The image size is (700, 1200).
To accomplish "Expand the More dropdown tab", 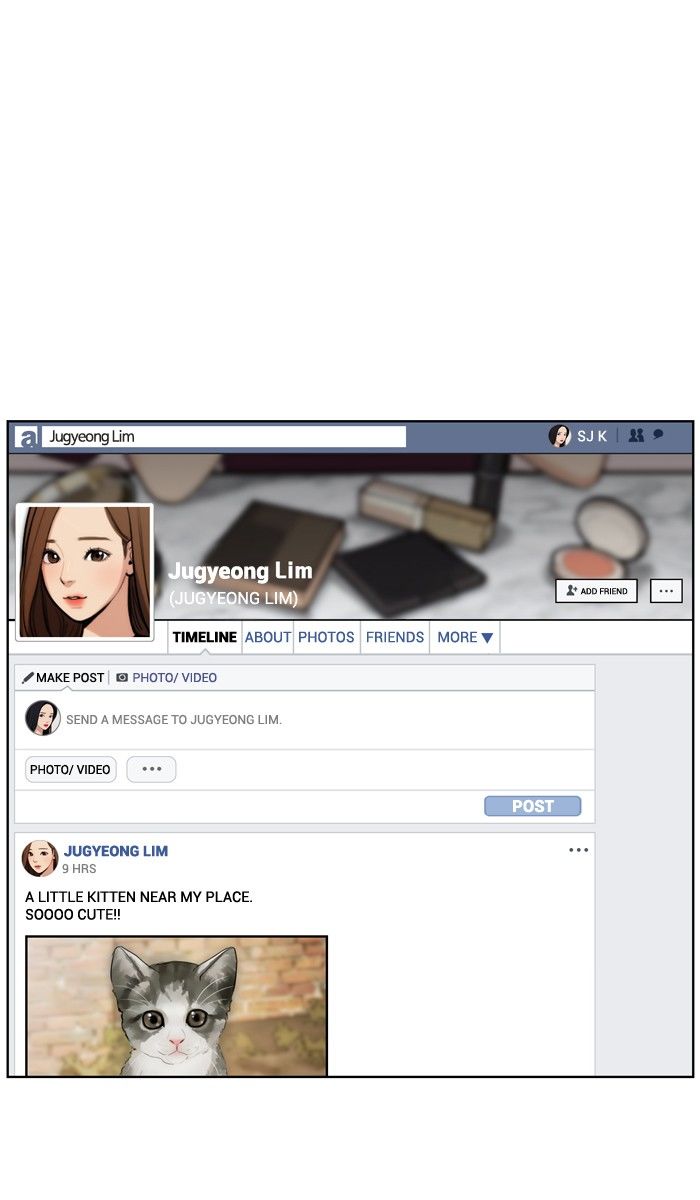I will coord(465,637).
